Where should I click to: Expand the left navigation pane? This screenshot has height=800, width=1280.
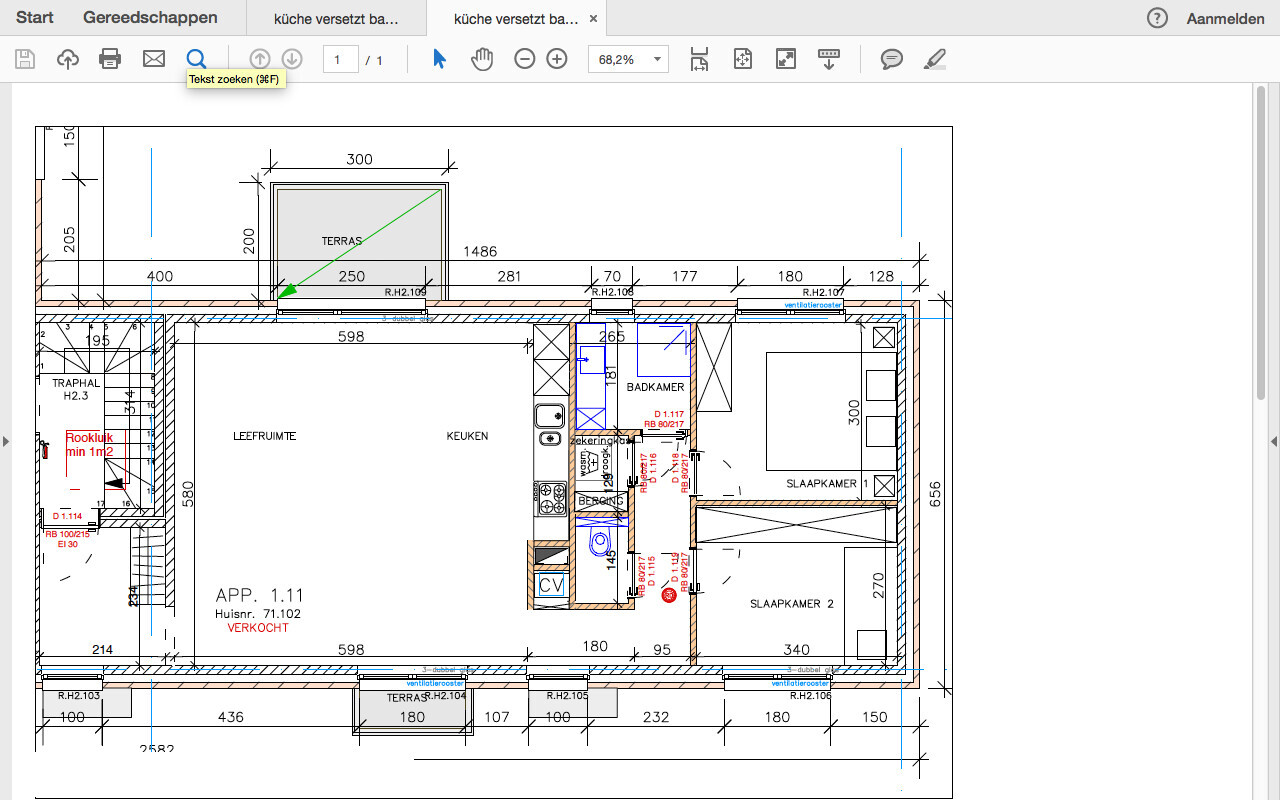(x=6, y=441)
